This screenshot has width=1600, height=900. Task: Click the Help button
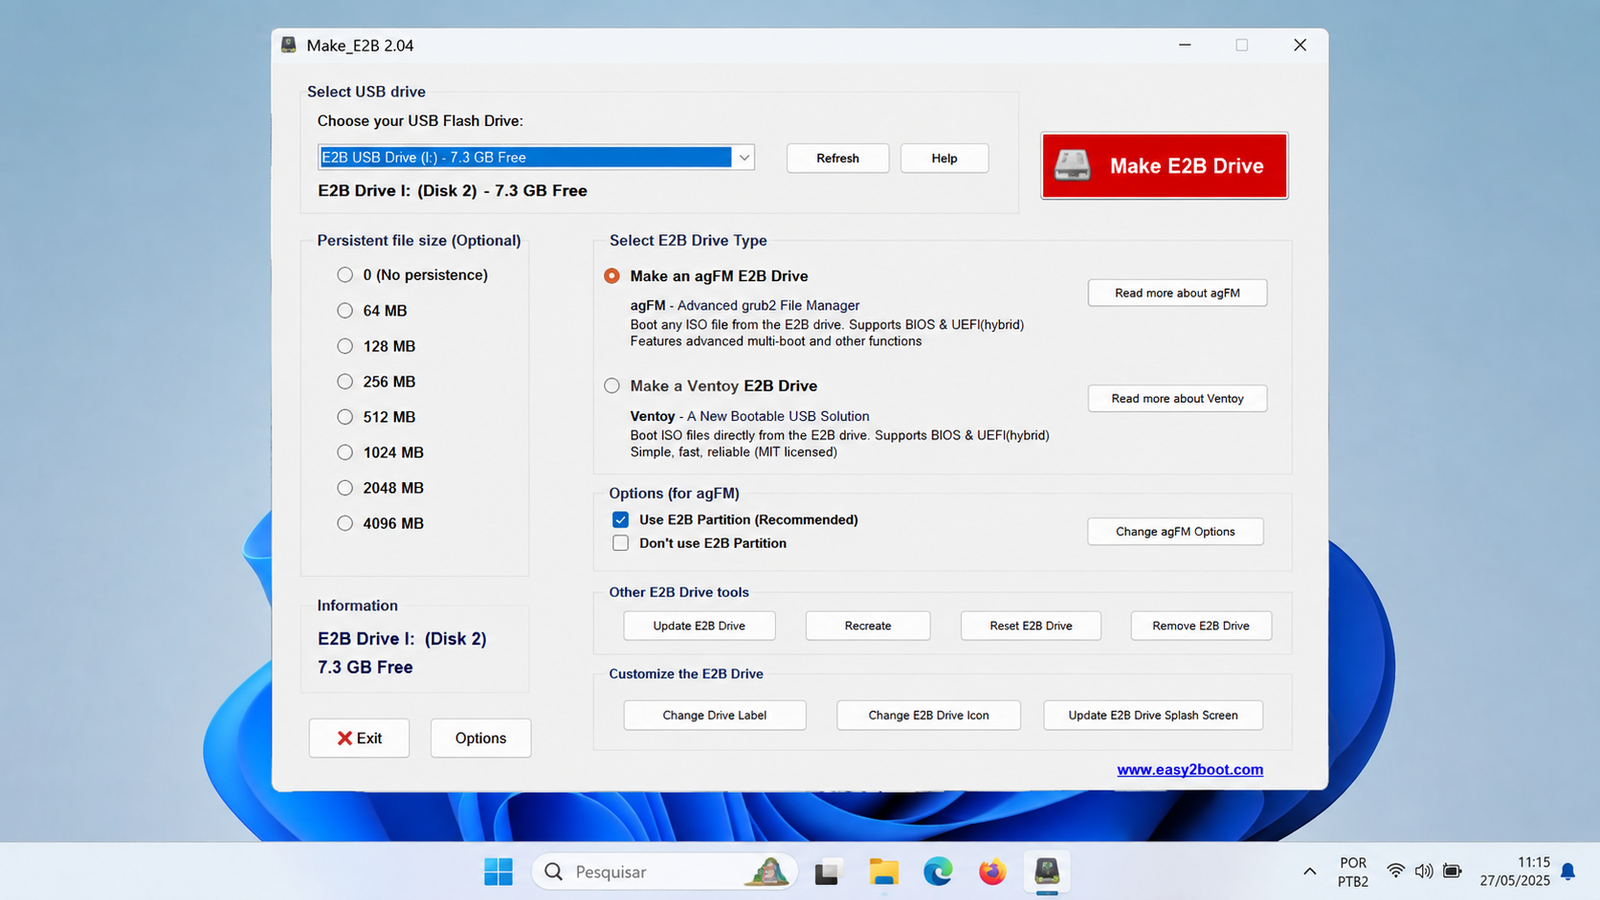(944, 158)
